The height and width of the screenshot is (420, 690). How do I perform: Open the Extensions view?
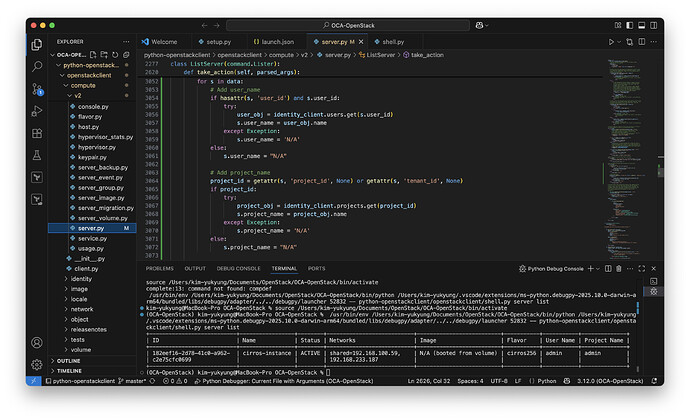[37, 133]
